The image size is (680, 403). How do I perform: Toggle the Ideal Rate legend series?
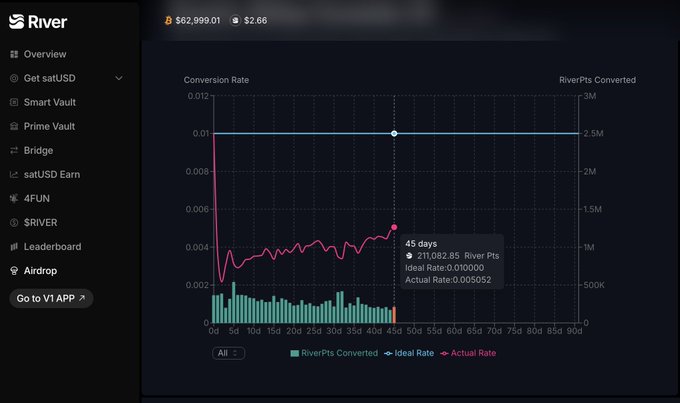409,353
